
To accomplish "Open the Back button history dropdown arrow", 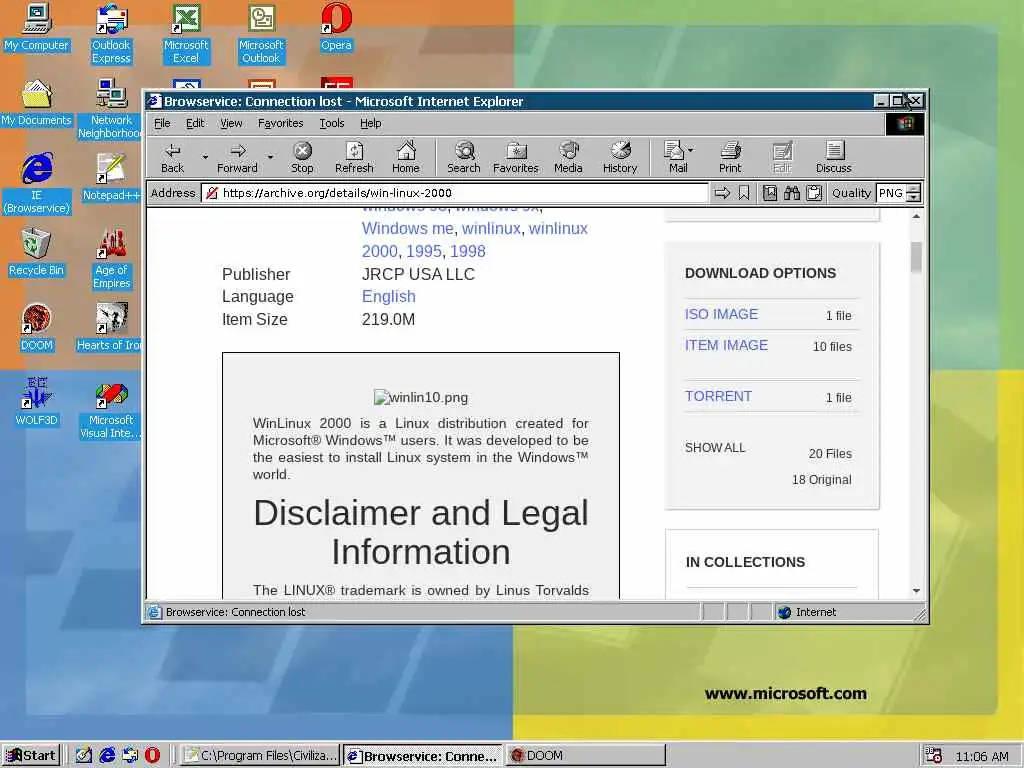I will [205, 157].
